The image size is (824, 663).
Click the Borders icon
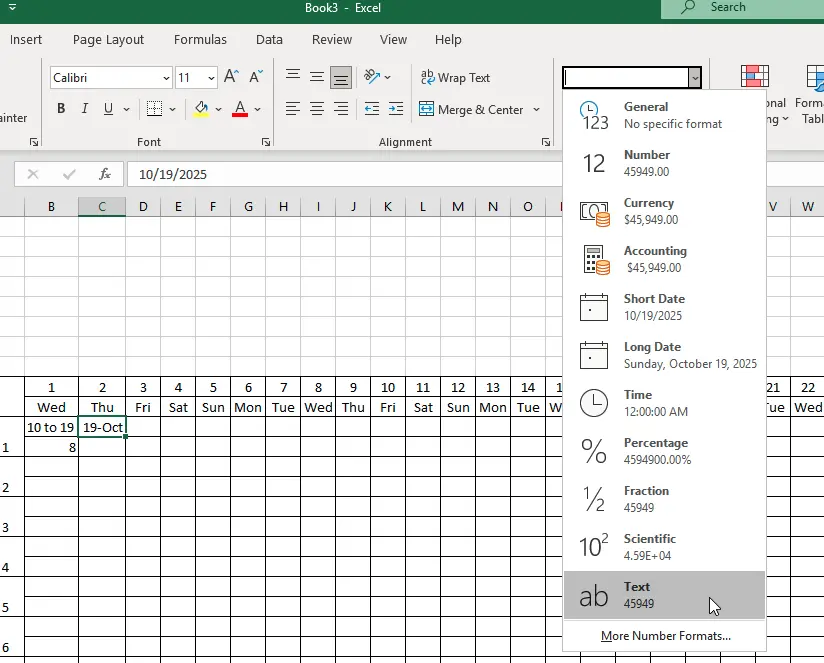pos(154,109)
